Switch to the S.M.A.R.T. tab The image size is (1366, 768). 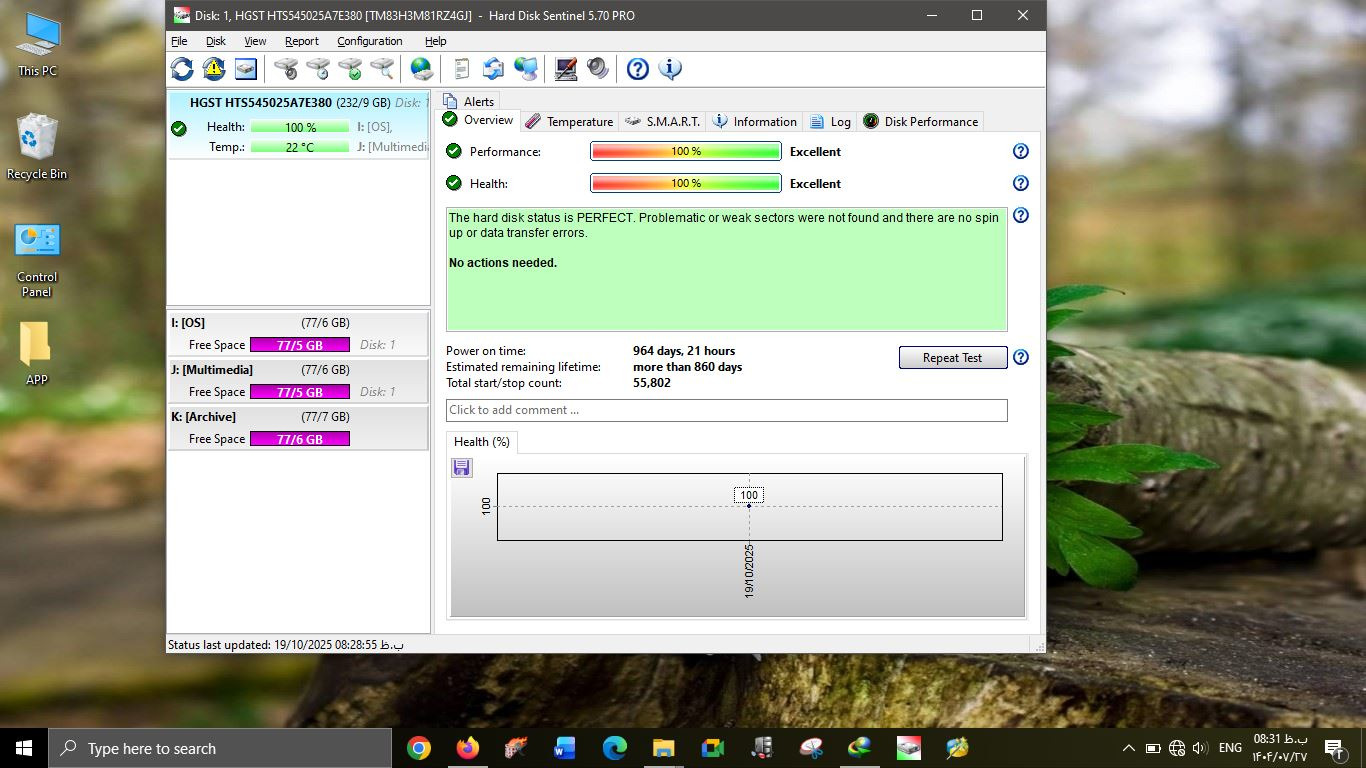[x=663, y=122]
